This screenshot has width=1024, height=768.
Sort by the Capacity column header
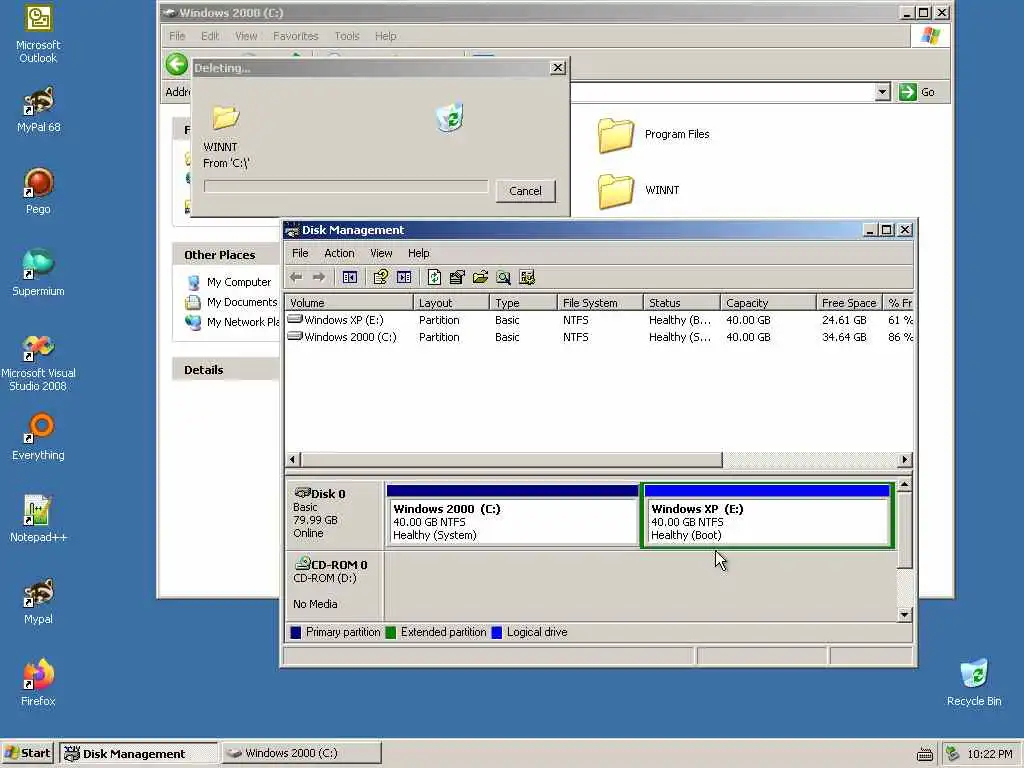(x=769, y=303)
